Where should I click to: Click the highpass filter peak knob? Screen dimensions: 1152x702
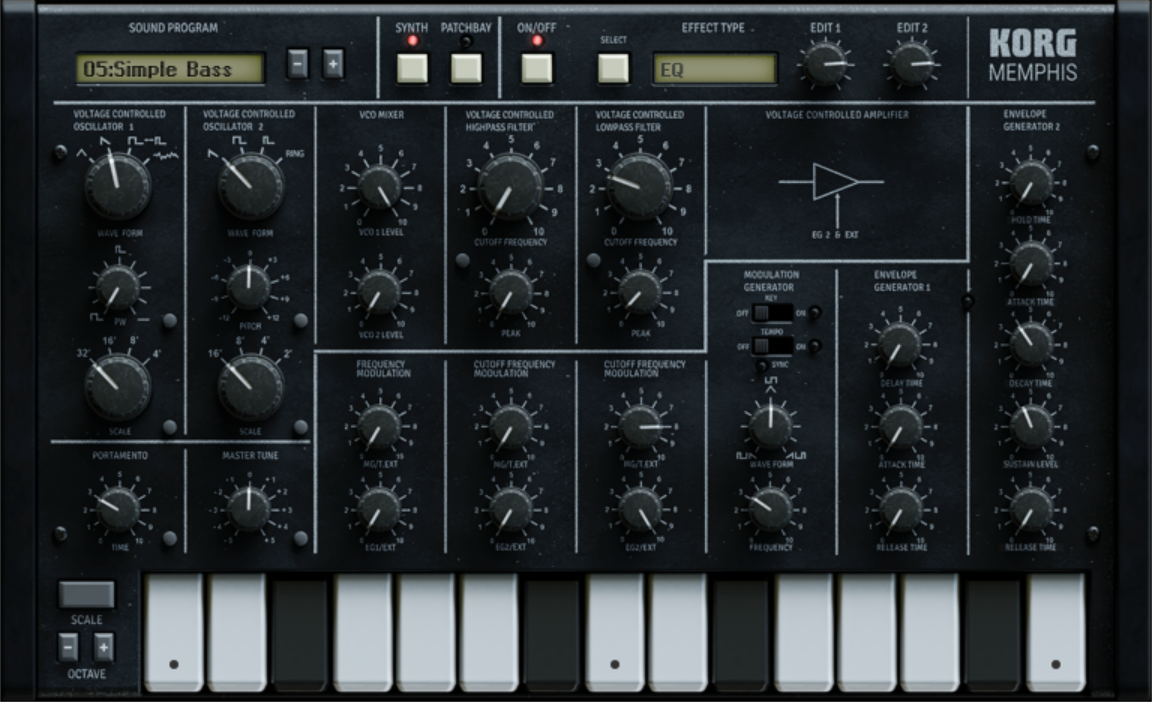510,291
